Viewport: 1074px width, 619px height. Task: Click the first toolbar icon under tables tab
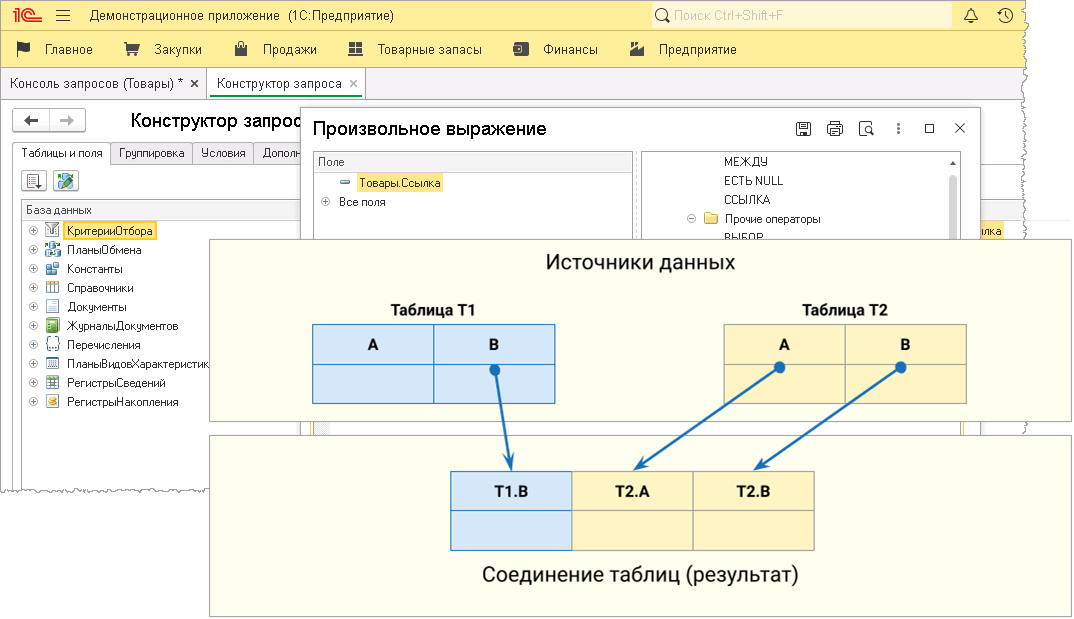(35, 181)
